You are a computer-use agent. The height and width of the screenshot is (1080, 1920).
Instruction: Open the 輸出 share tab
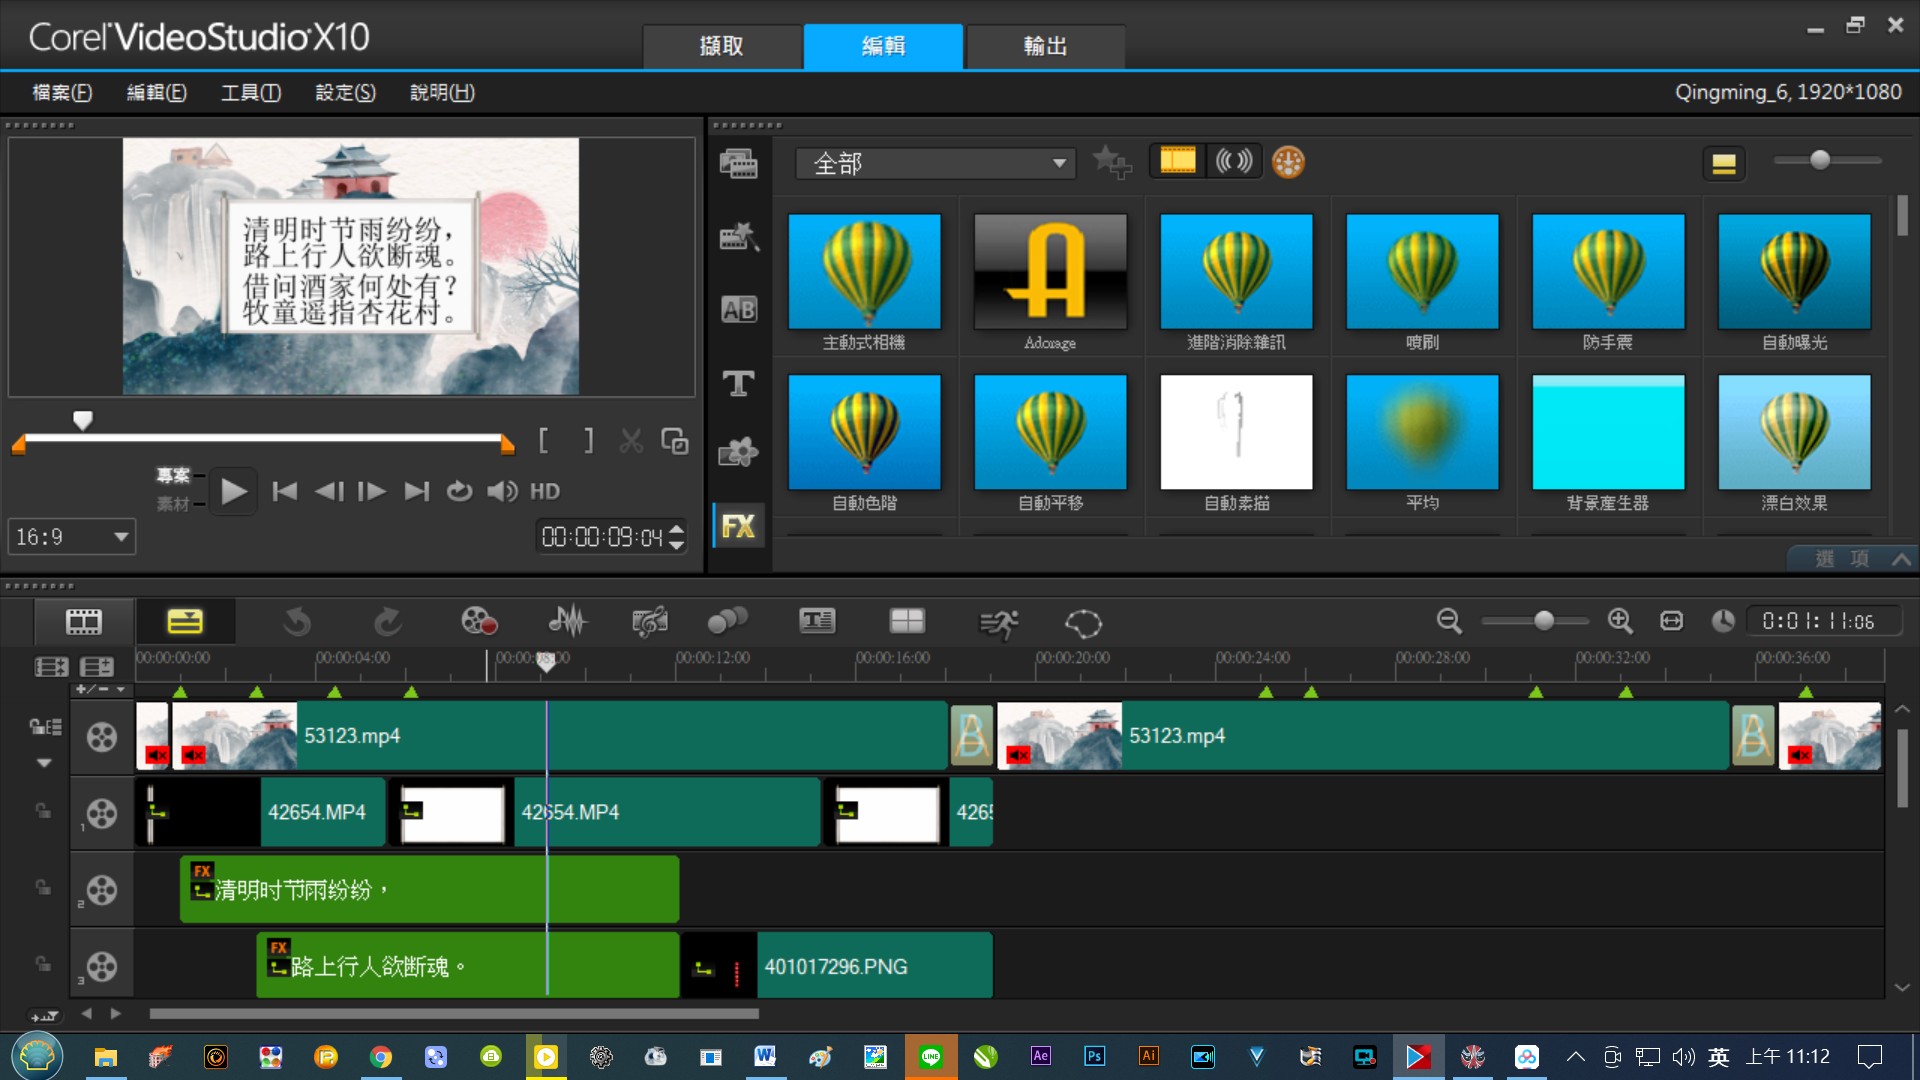click(x=1046, y=46)
